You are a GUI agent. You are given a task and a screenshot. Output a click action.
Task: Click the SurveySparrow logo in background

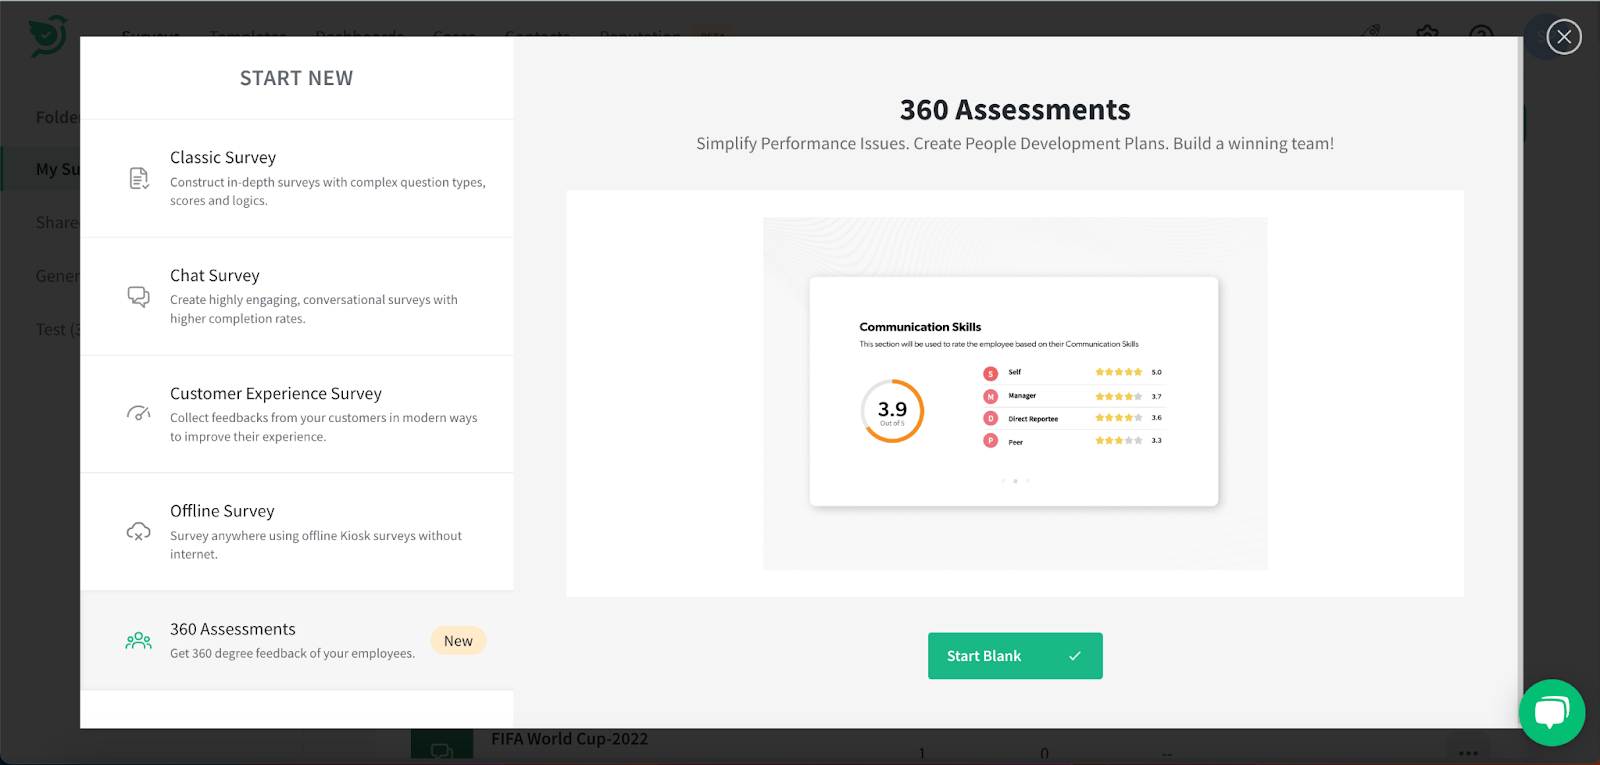[47, 36]
